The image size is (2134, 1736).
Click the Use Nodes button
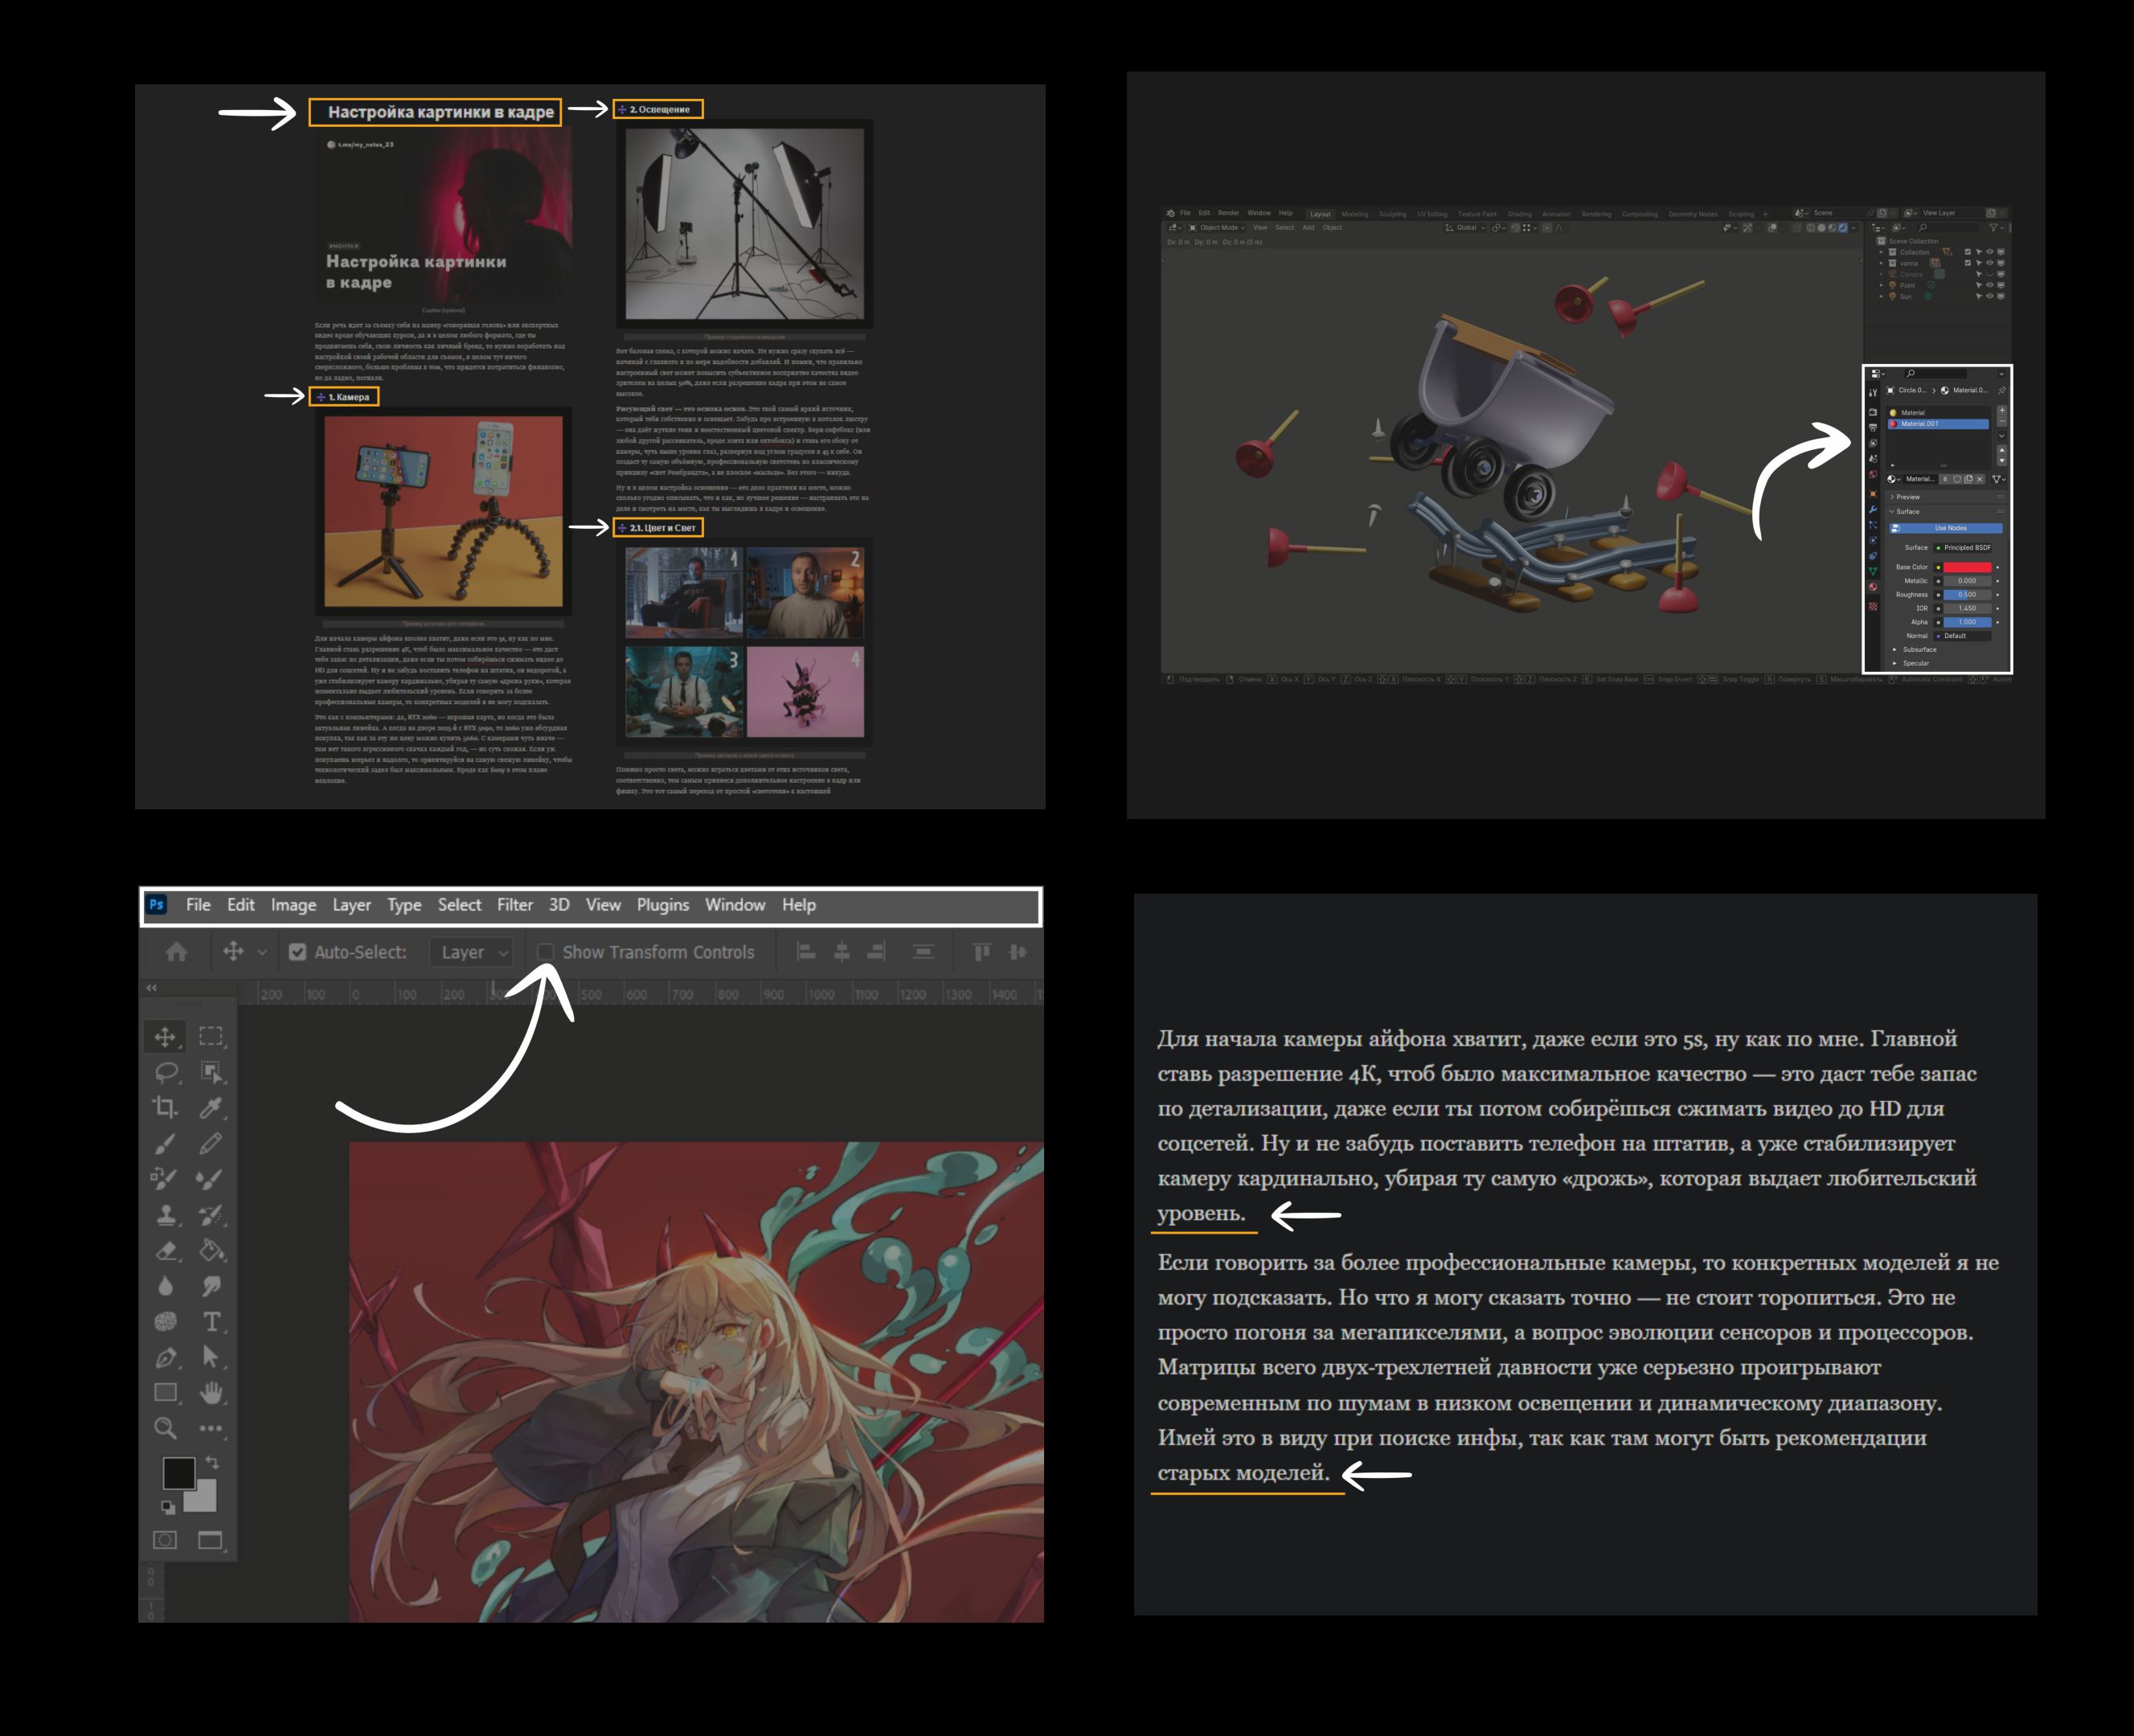1949,528
